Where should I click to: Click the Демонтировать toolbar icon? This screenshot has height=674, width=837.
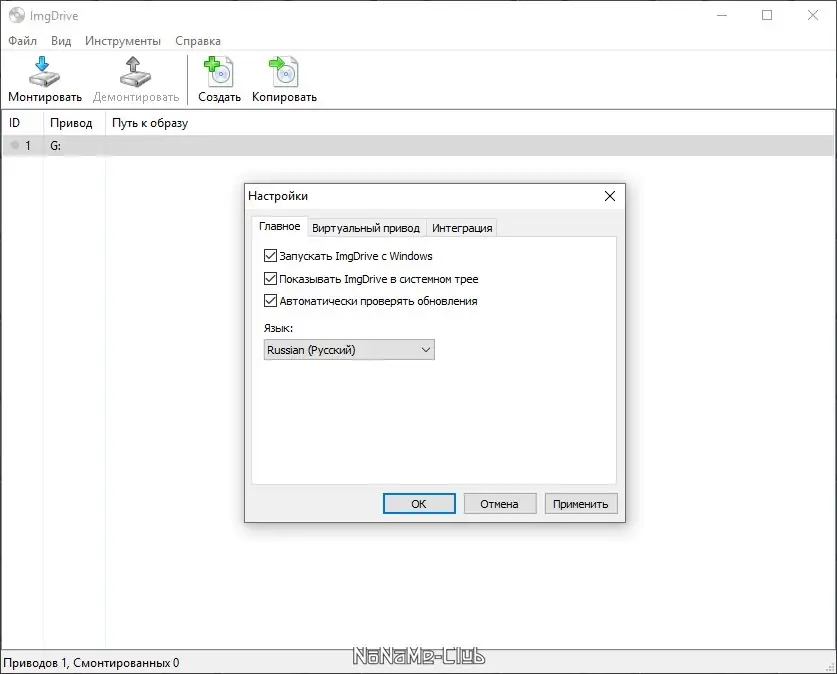click(135, 72)
